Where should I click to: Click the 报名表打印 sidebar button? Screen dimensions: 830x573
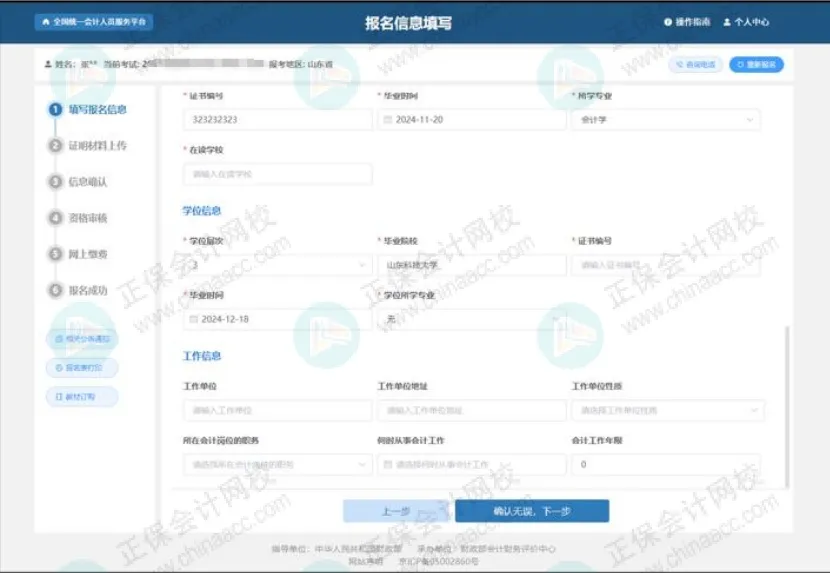click(x=82, y=368)
